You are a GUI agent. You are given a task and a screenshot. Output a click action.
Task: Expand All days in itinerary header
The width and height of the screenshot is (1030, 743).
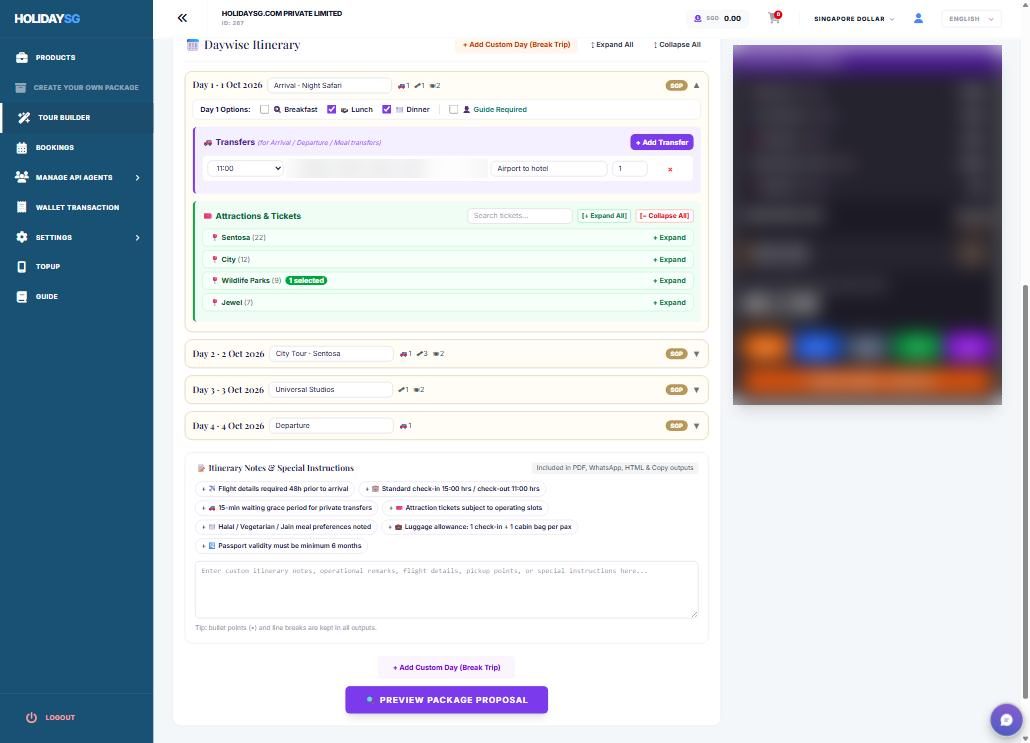[612, 45]
